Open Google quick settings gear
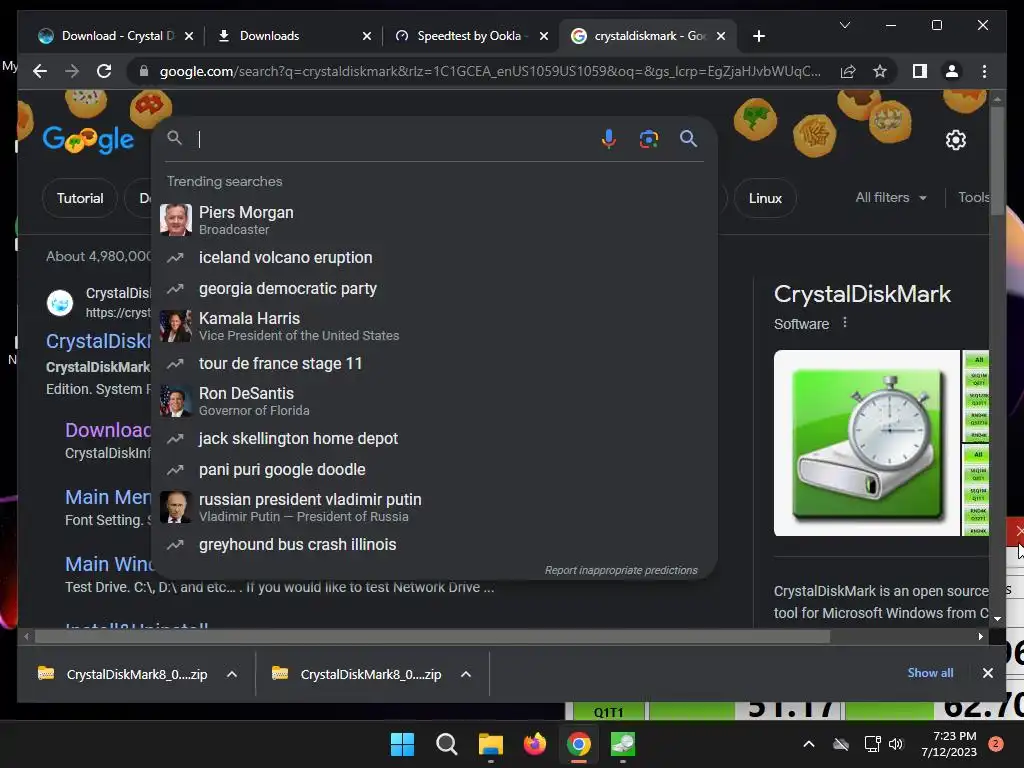Screen dimensions: 1024x768 tap(955, 140)
